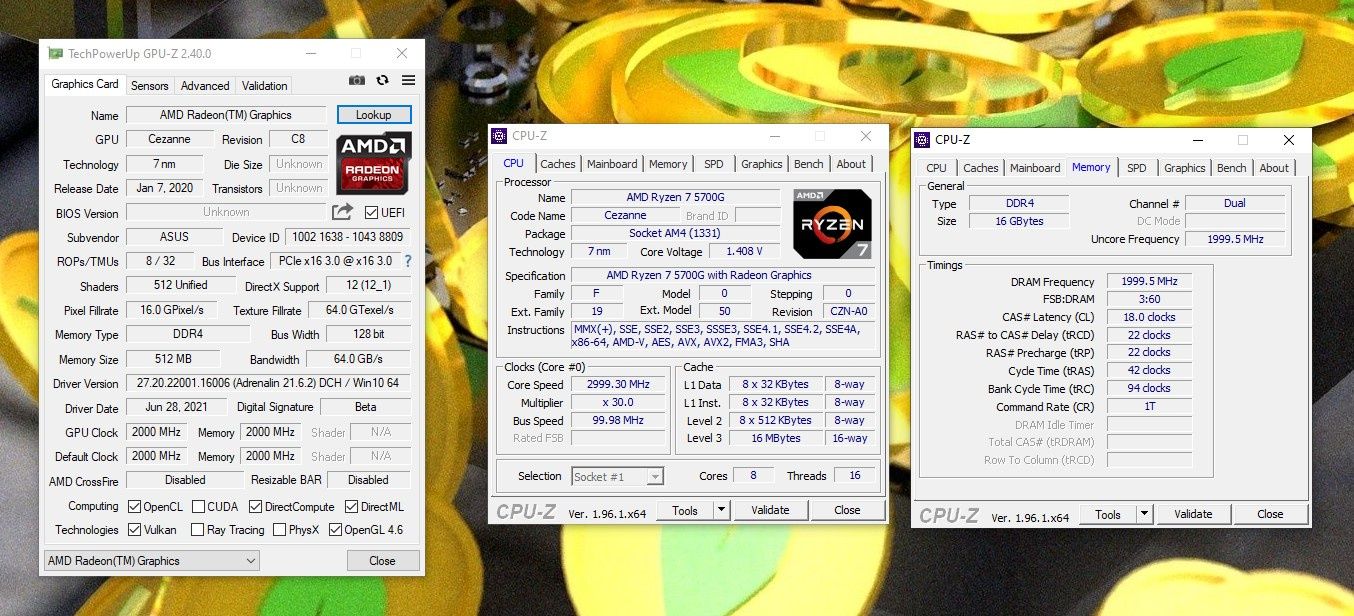1354x616 pixels.
Task: Click Close button in CPU-Z CPU window
Action: coord(847,510)
